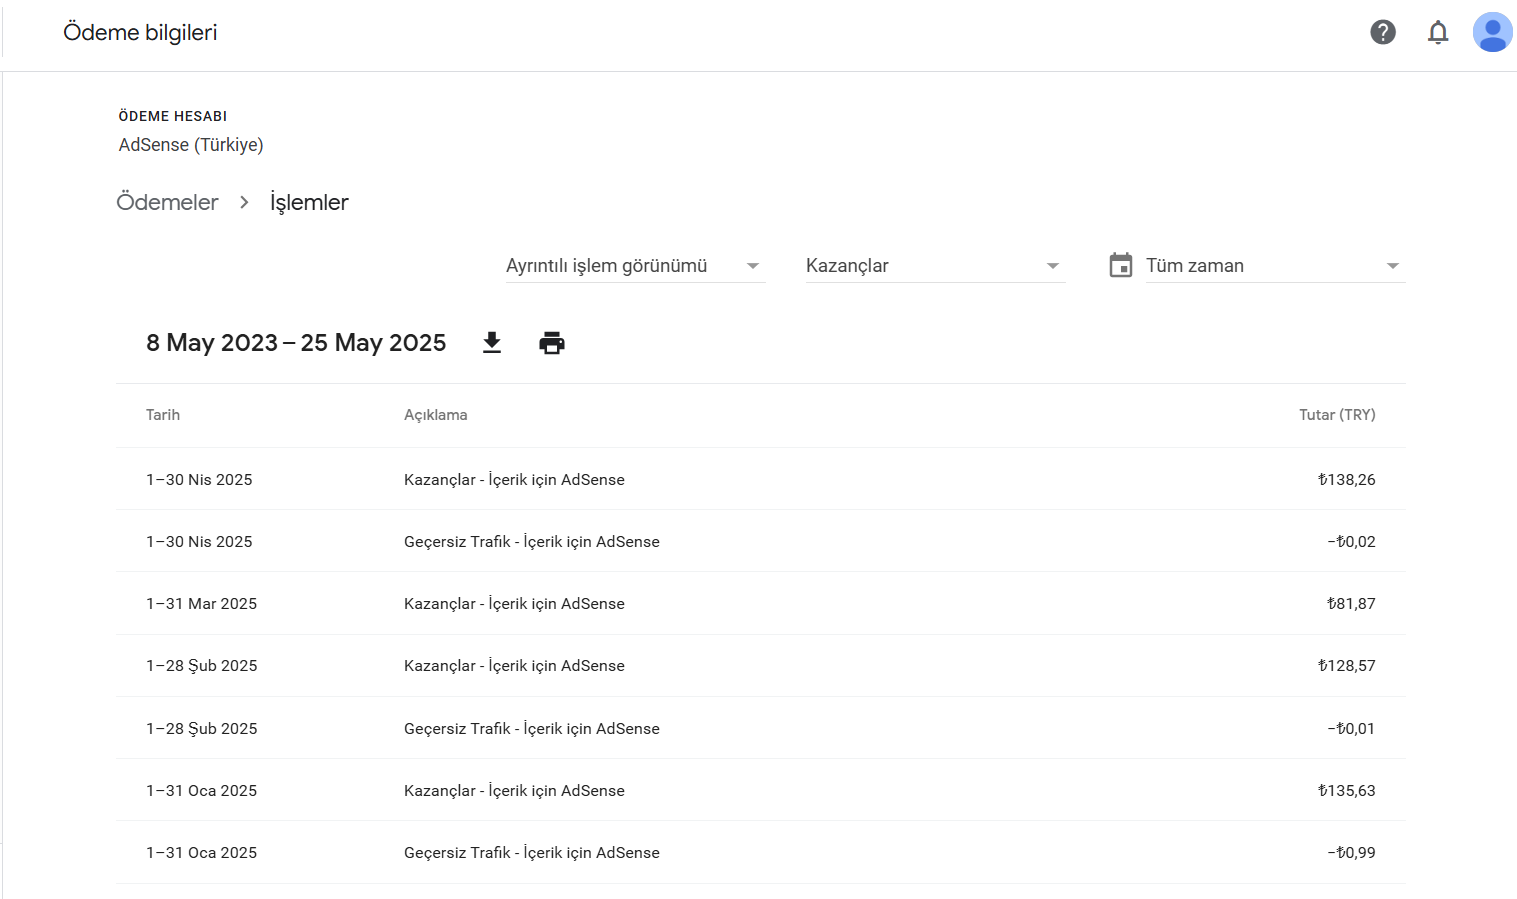Go back to Ödemeler breadcrumb
Screen dimensions: 1517x899
(x=167, y=202)
